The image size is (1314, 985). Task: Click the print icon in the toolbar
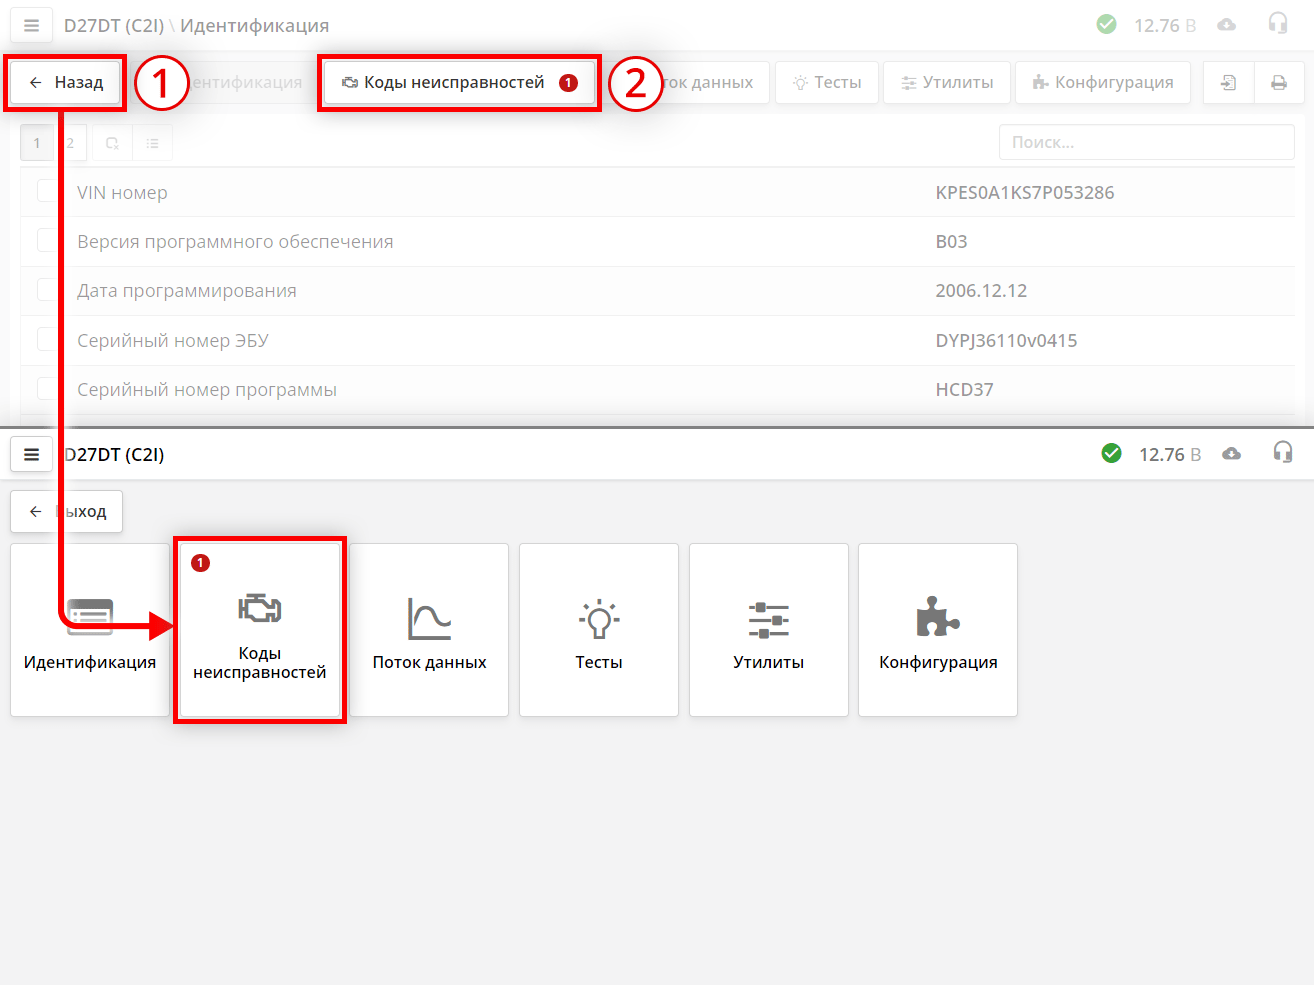(x=1278, y=83)
